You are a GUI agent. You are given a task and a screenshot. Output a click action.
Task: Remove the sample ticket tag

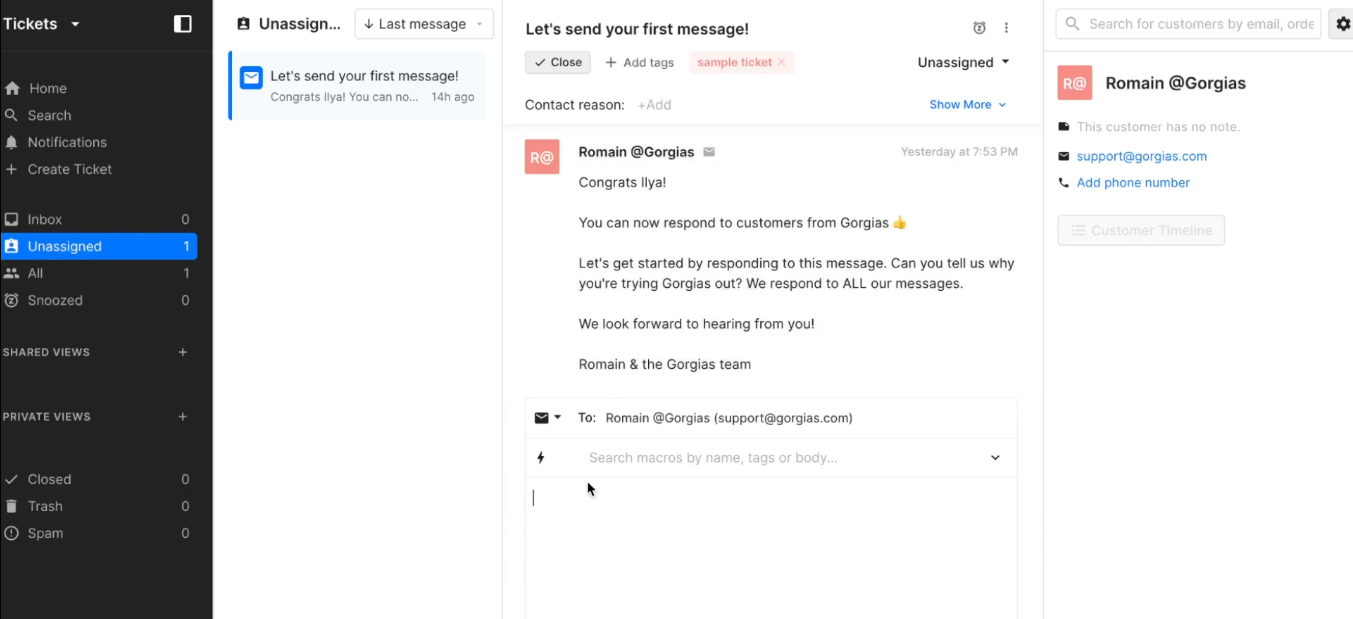coord(781,62)
